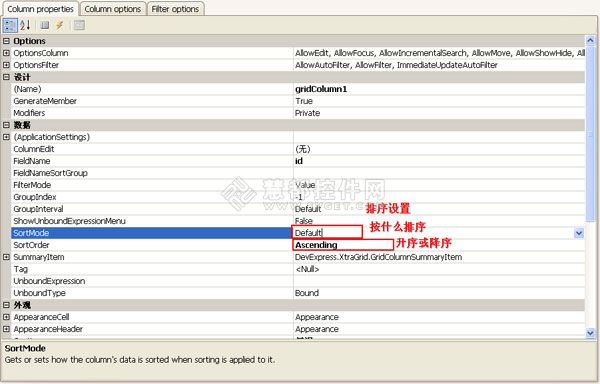Screen dimensions: 600x384
Task: Collapse the Options category
Action: coord(6,41)
